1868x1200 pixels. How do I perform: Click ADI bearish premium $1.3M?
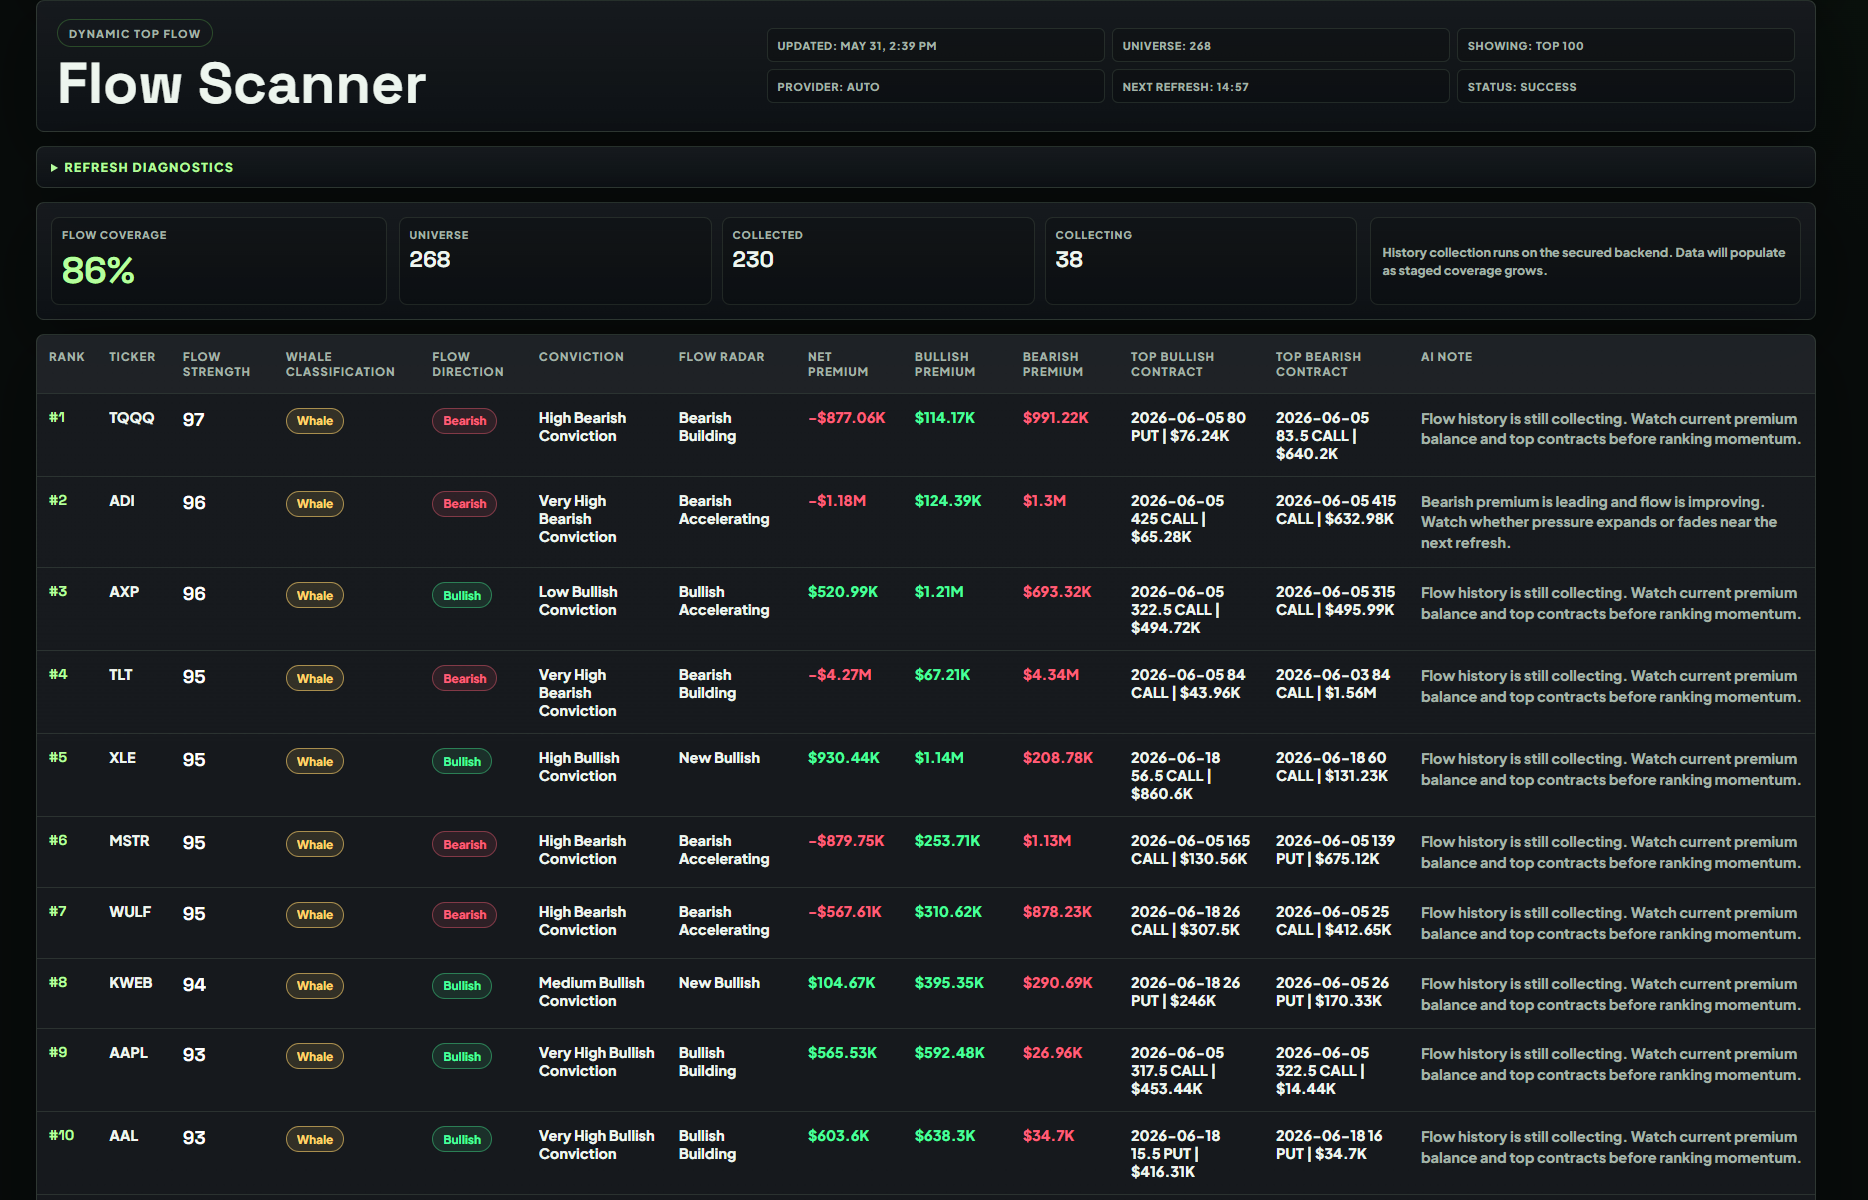pos(1044,501)
